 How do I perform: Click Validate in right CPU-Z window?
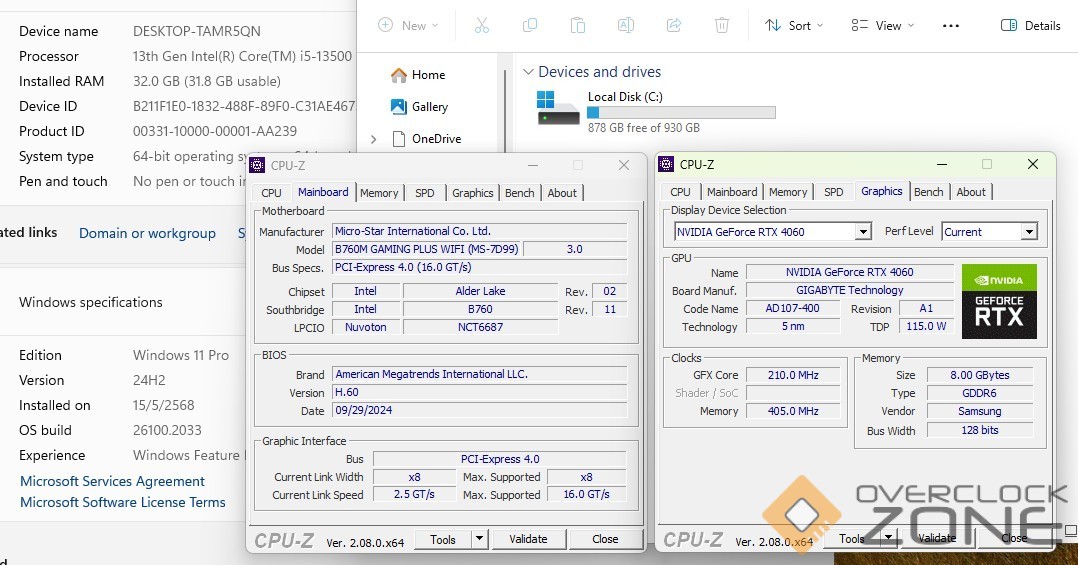tap(937, 539)
